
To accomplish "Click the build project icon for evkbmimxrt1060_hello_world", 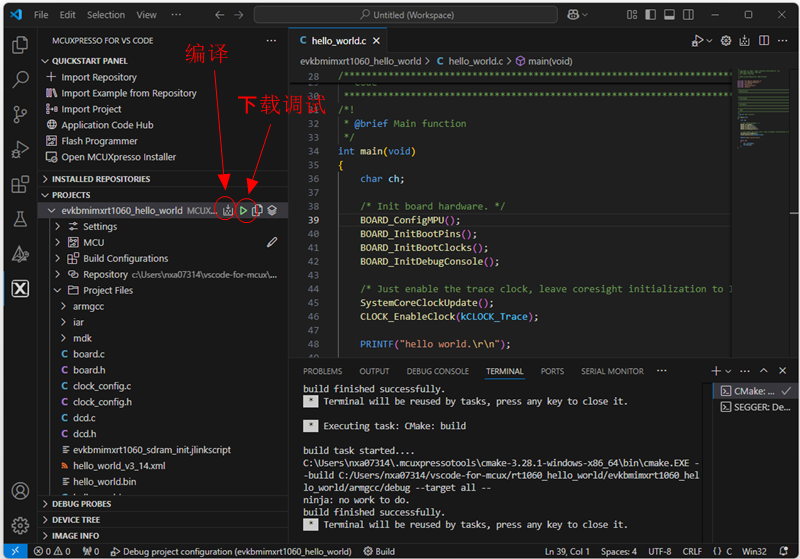I will (228, 211).
